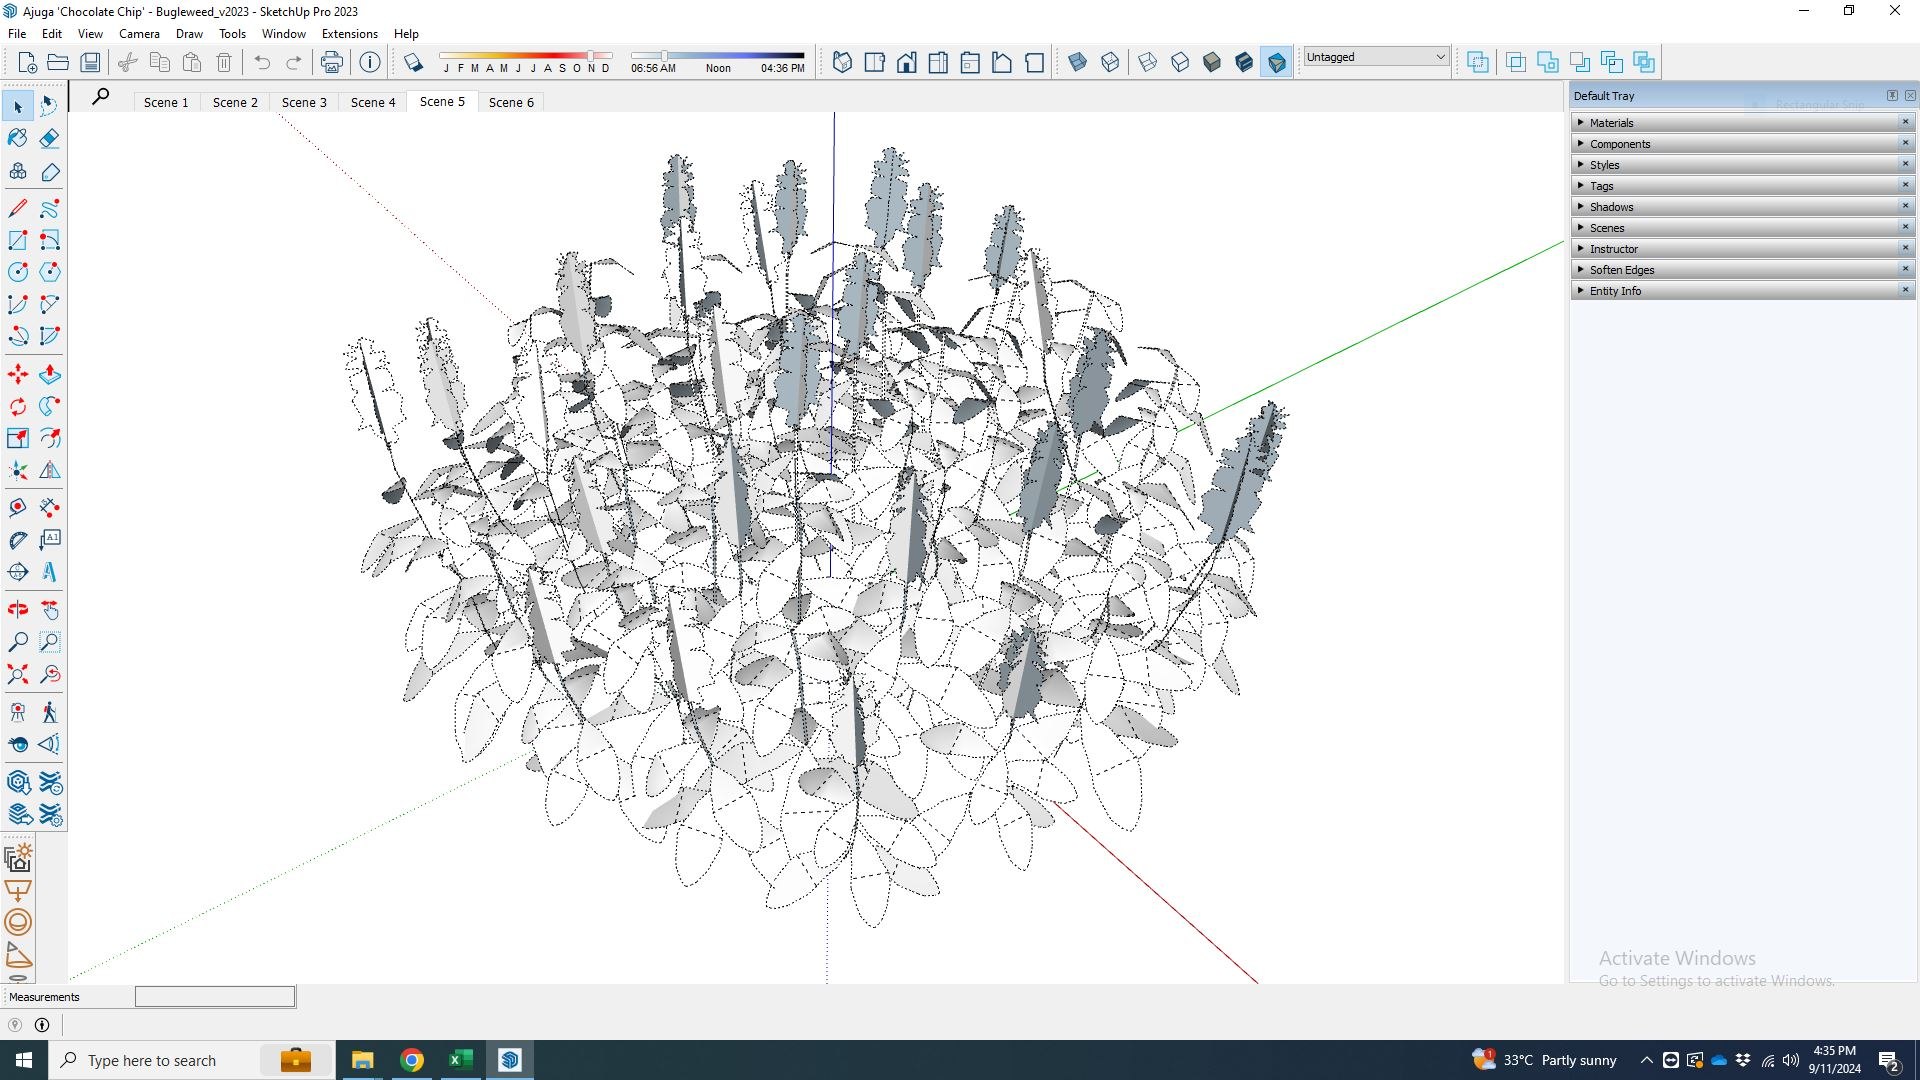Choose the Circle tool

17,272
